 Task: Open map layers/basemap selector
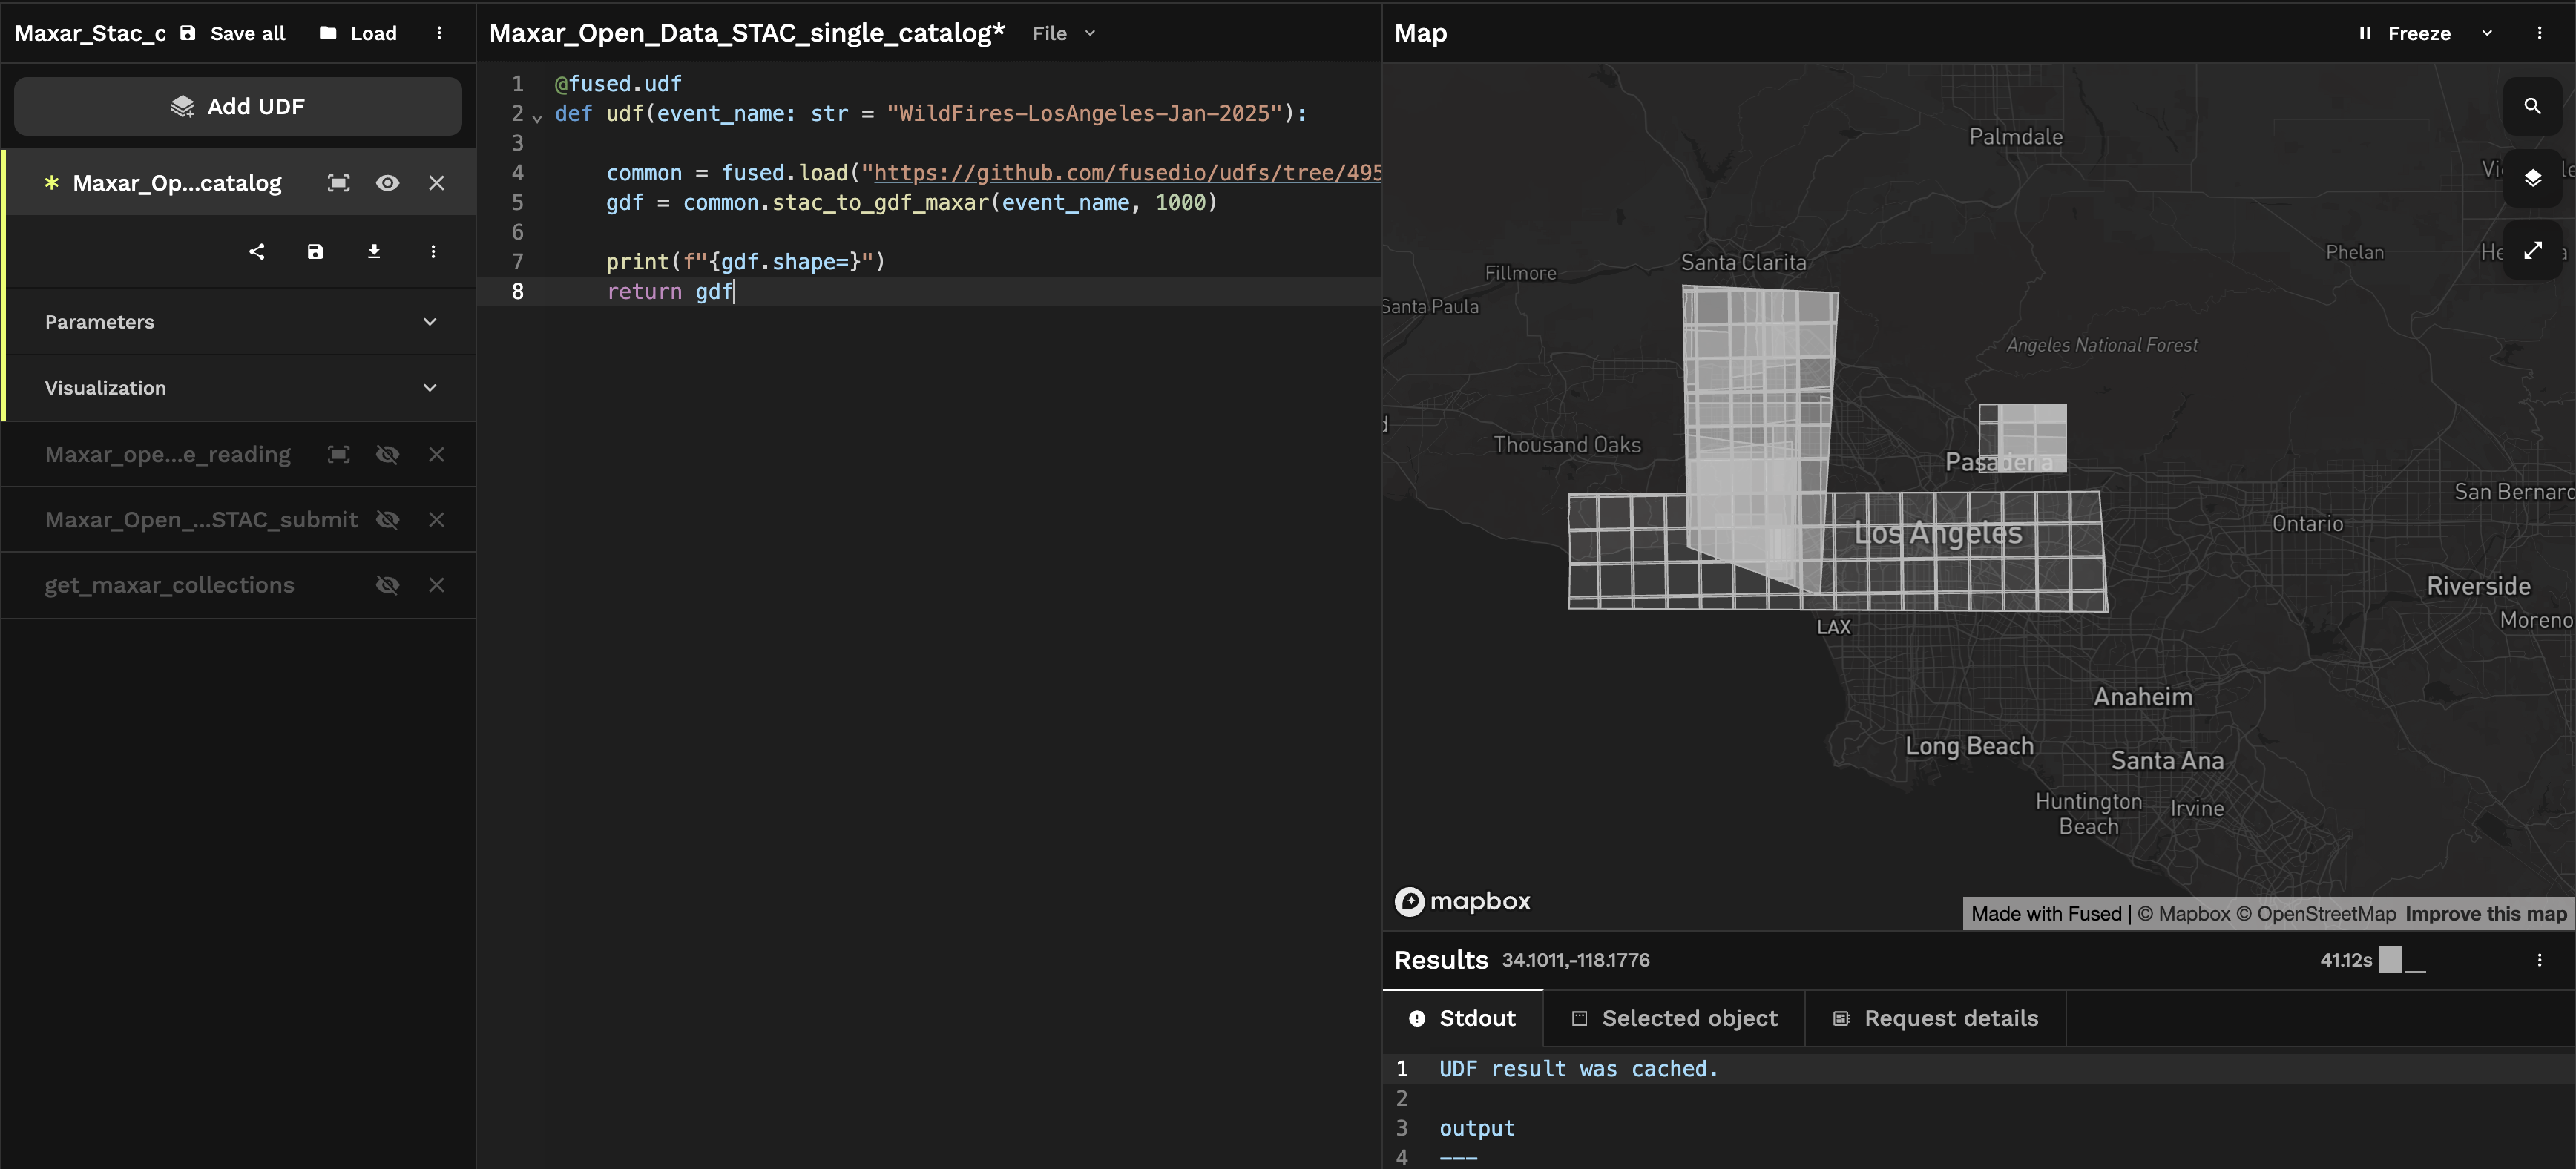click(2532, 178)
